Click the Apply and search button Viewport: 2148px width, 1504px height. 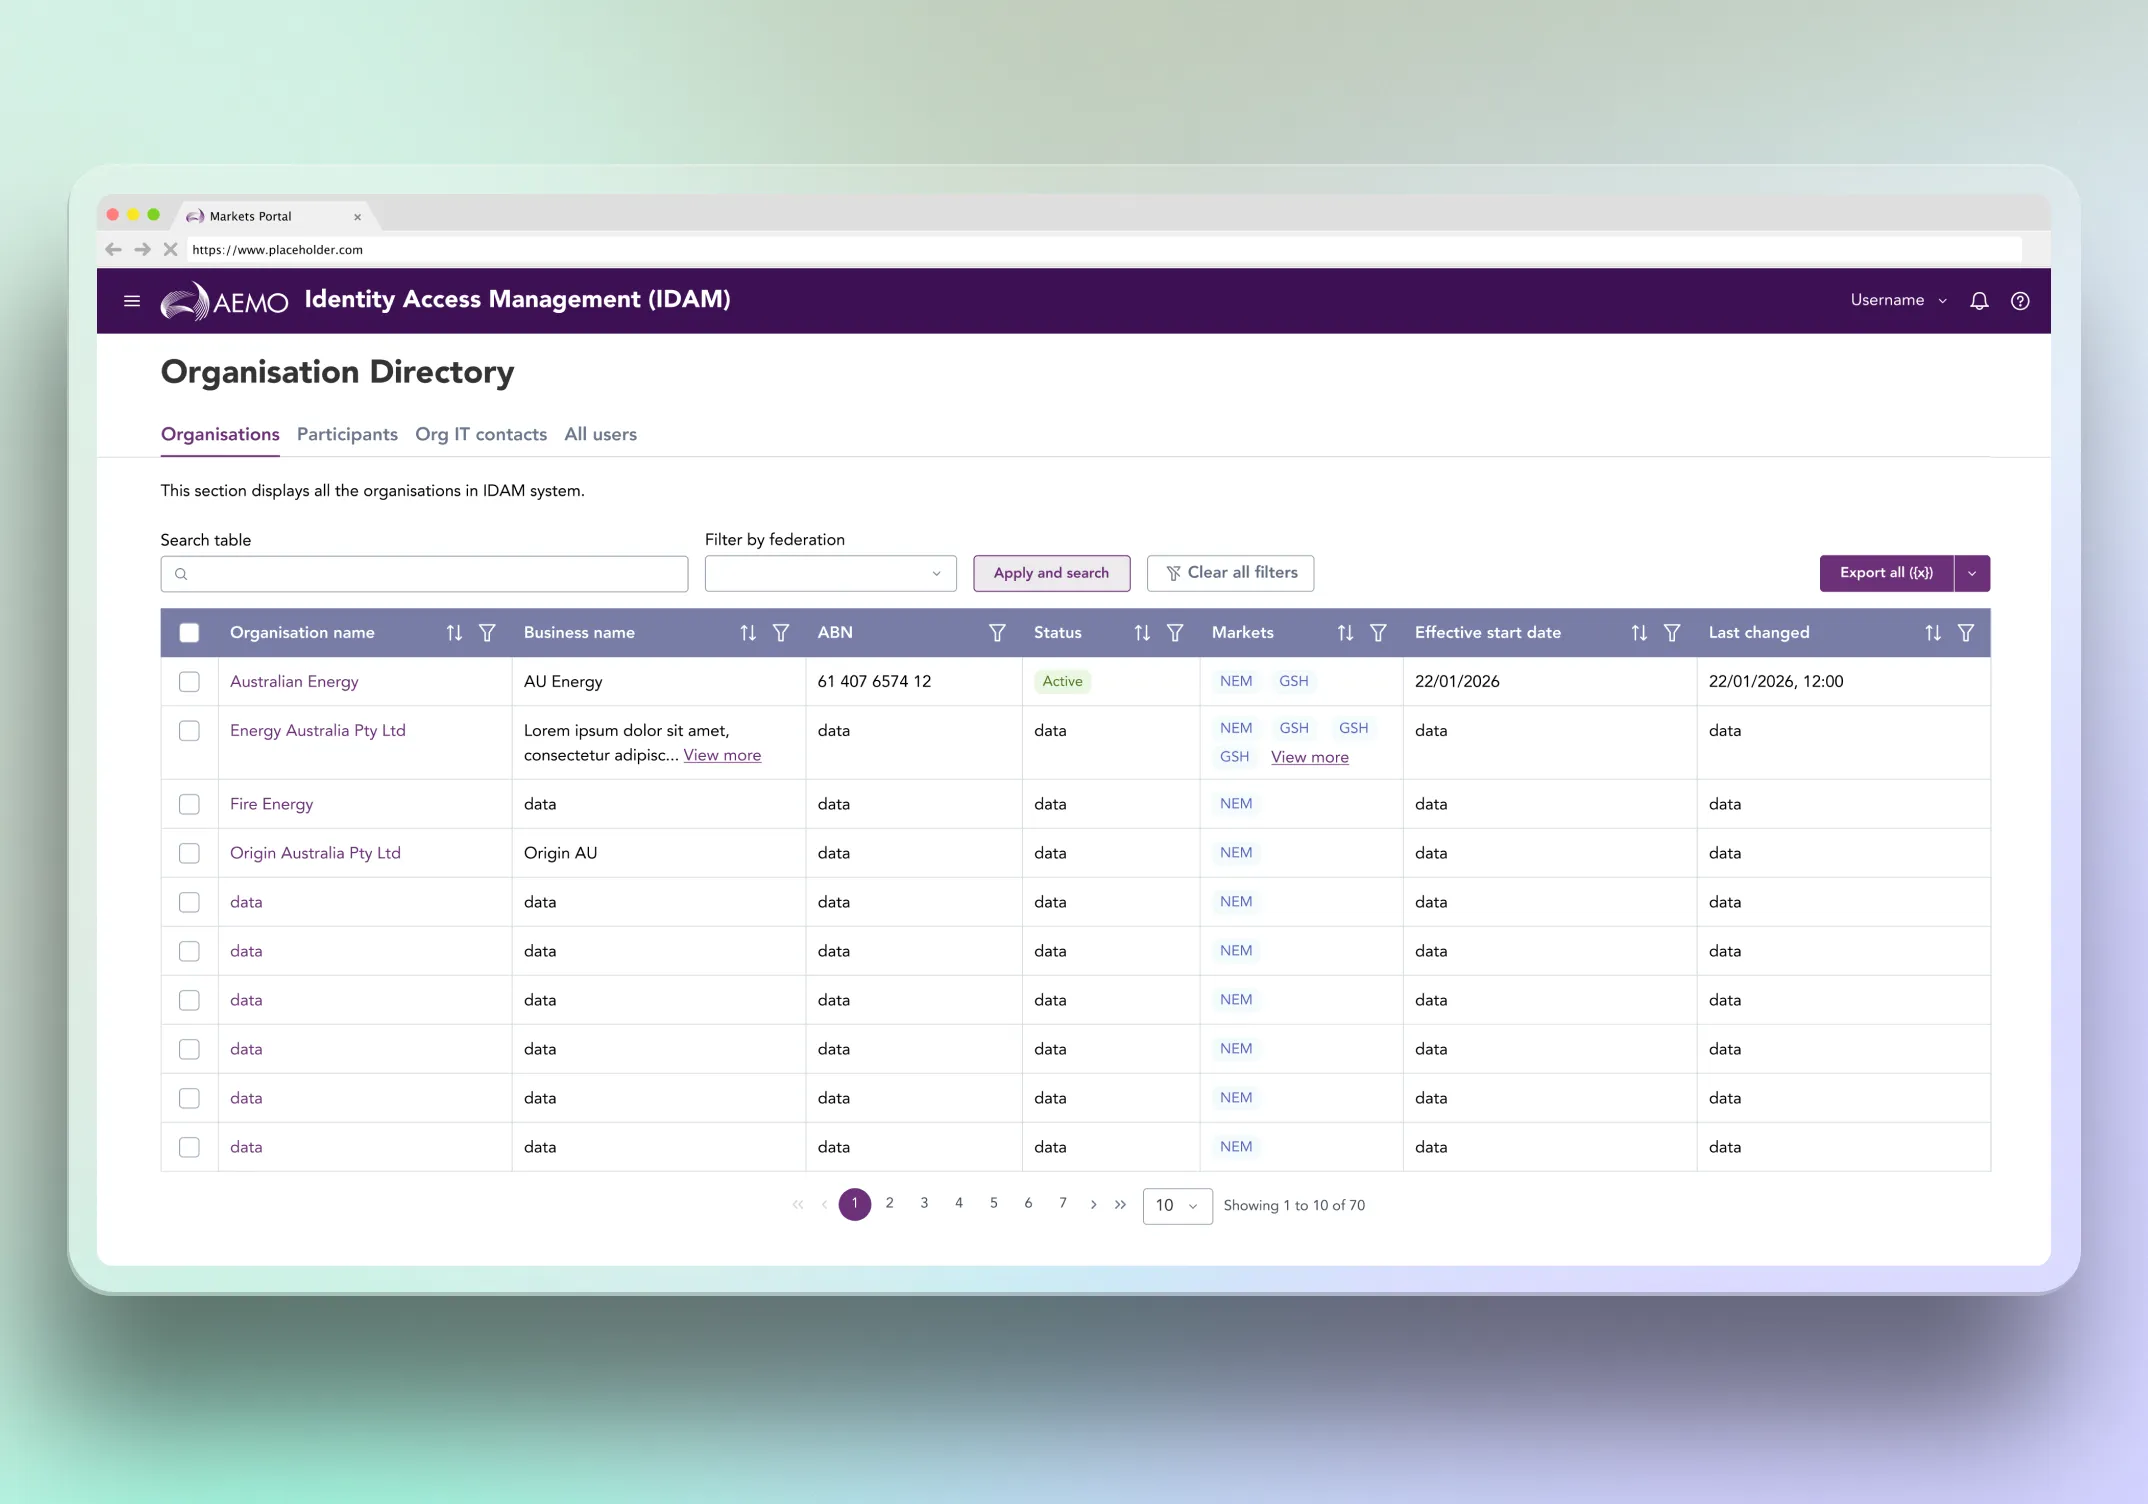pyautogui.click(x=1051, y=573)
